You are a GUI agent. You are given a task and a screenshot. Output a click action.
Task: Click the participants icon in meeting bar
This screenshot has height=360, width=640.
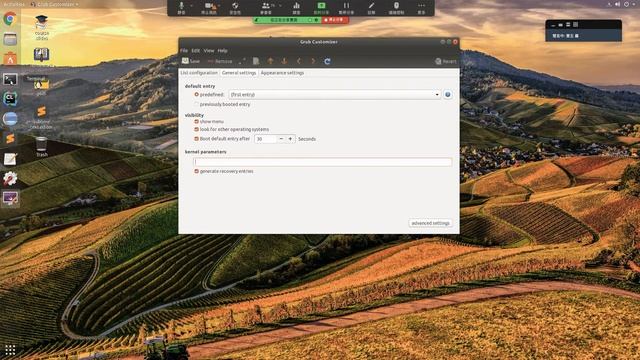click(x=265, y=6)
